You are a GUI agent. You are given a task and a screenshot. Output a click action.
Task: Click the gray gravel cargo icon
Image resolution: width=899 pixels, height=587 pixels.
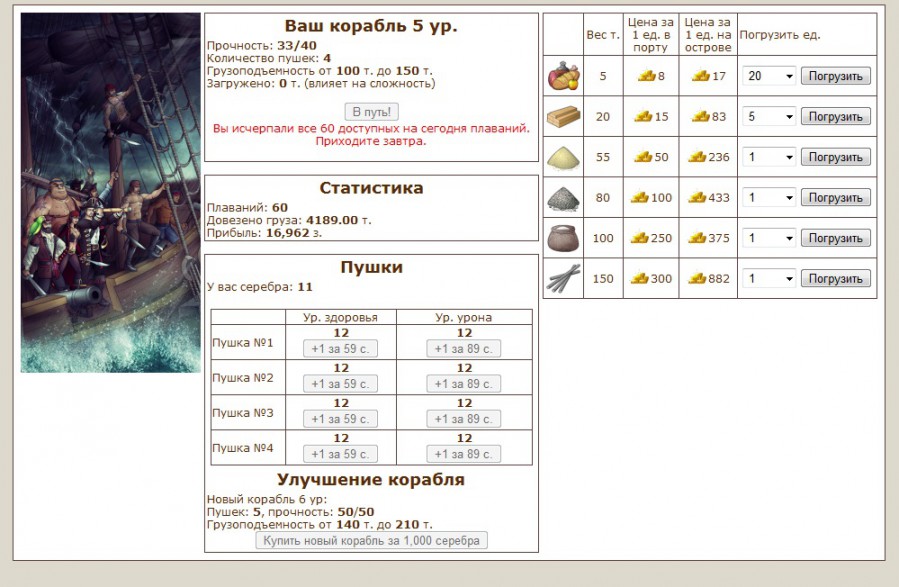[564, 198]
